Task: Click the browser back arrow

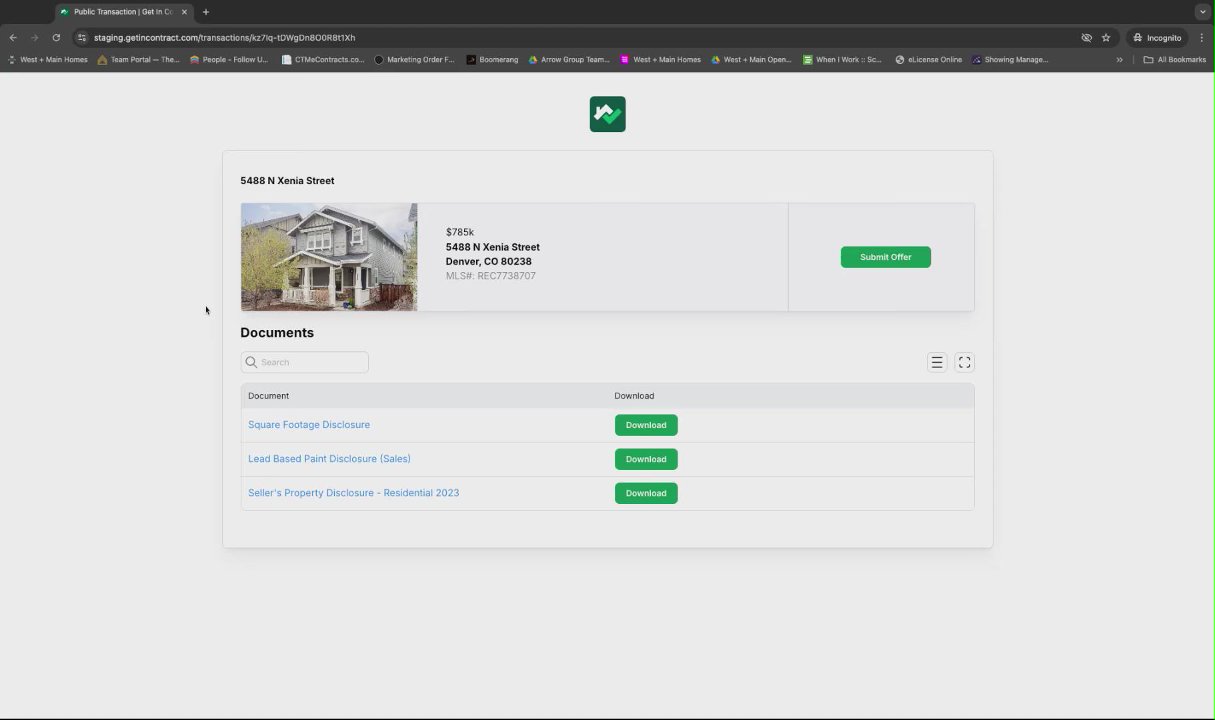Action: click(x=13, y=38)
